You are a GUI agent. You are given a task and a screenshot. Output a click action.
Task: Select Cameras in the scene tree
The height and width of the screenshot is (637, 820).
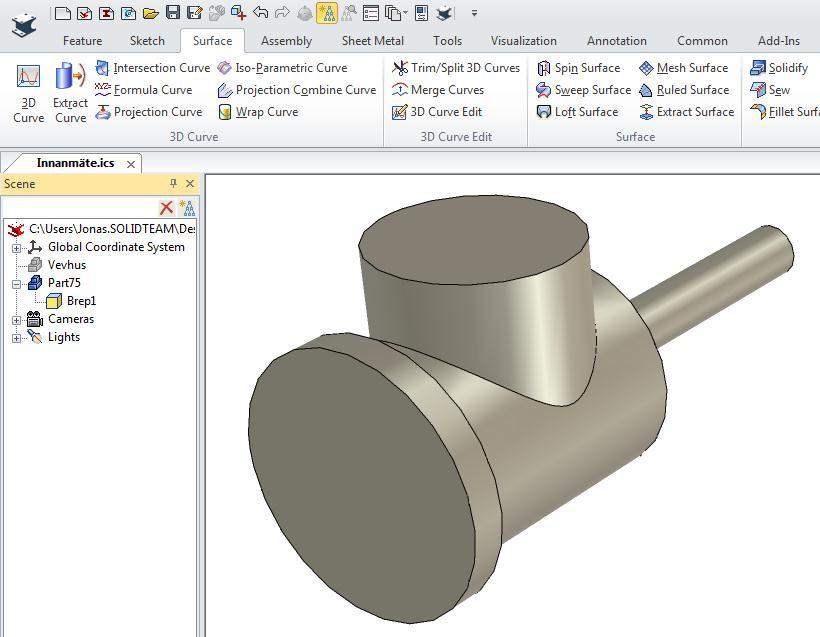point(71,319)
